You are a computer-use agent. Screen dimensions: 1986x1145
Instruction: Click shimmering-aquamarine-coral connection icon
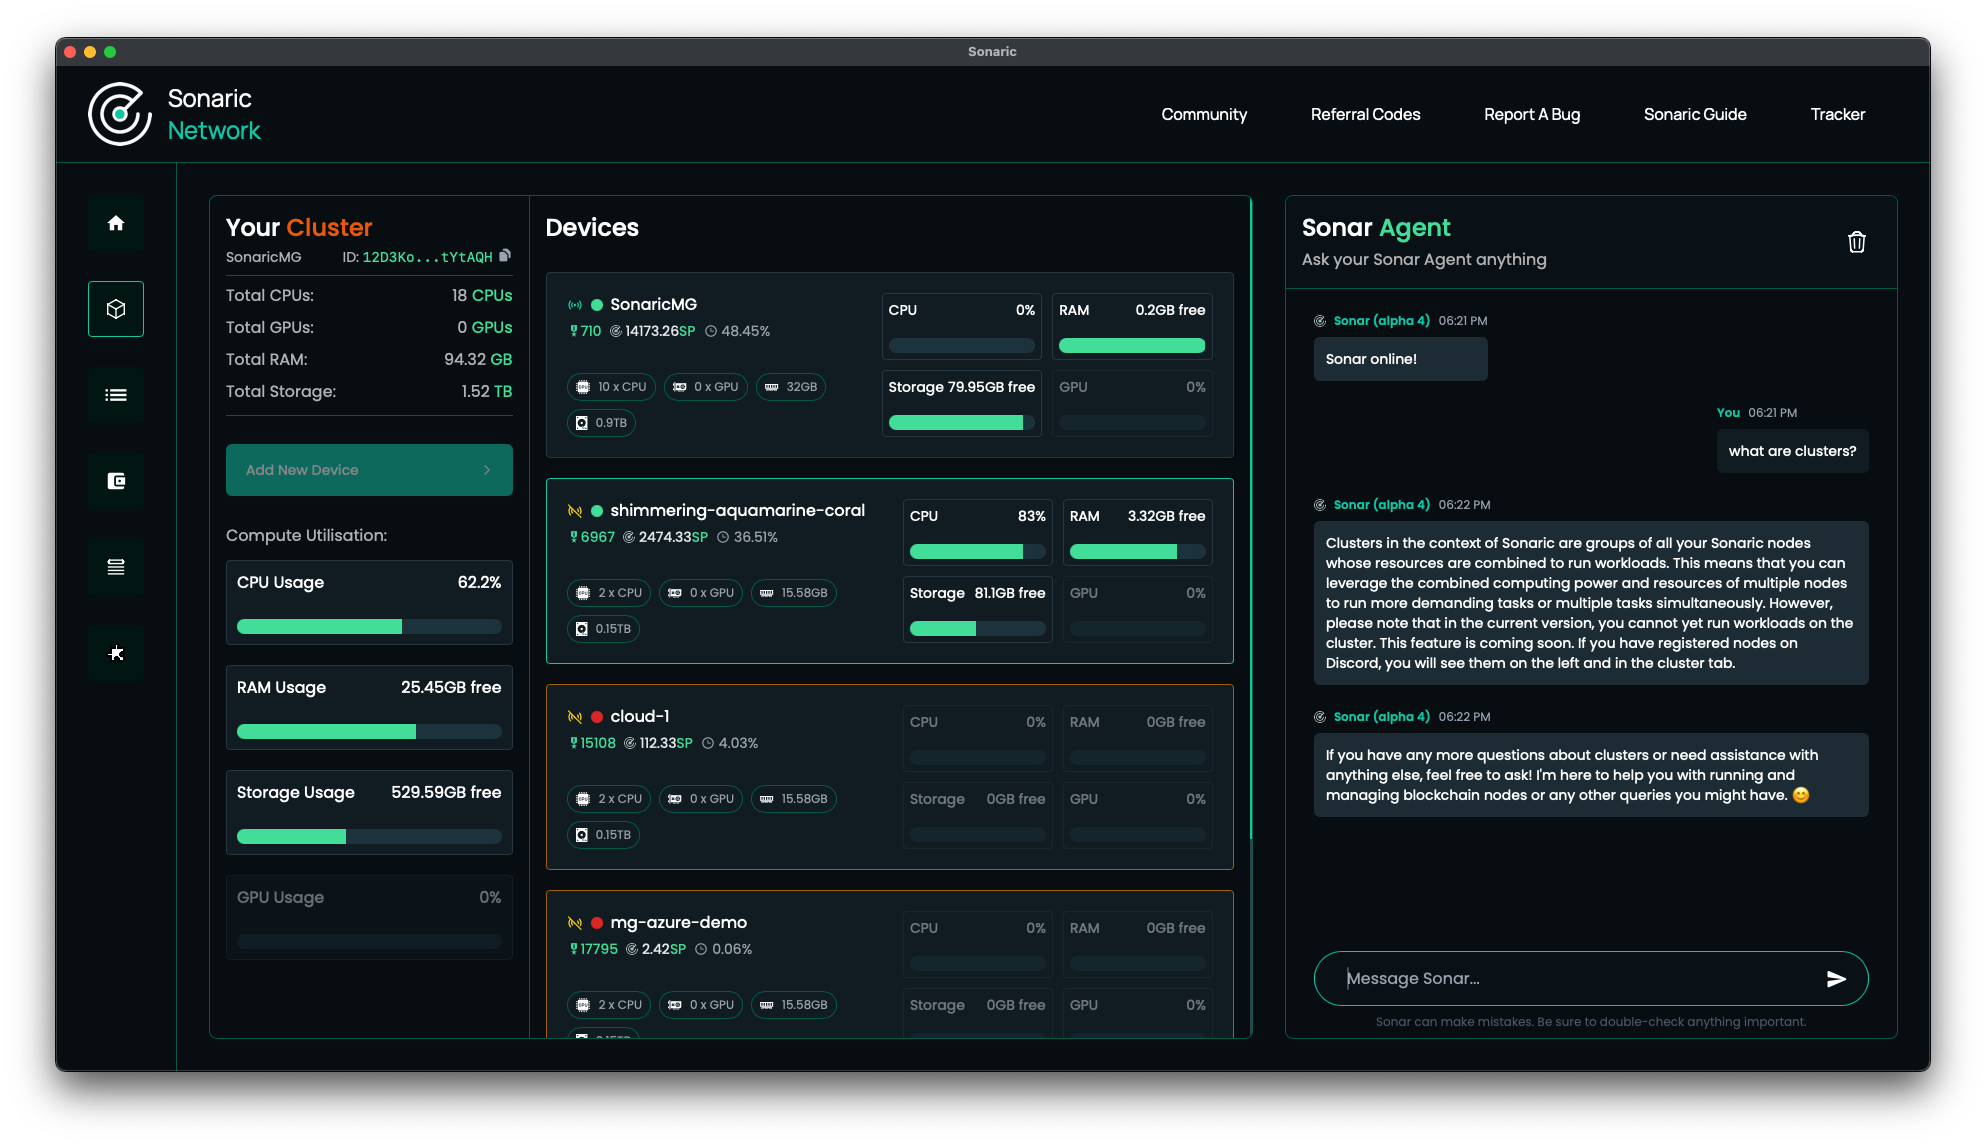pos(575,511)
